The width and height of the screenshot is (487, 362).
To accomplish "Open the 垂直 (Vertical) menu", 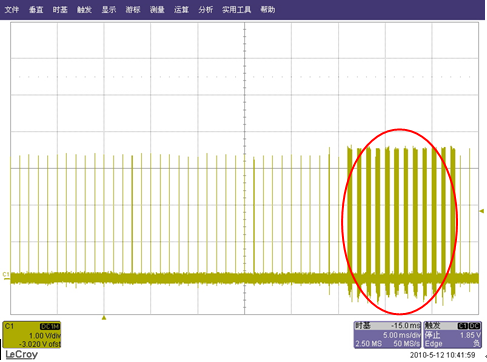I will [36, 10].
